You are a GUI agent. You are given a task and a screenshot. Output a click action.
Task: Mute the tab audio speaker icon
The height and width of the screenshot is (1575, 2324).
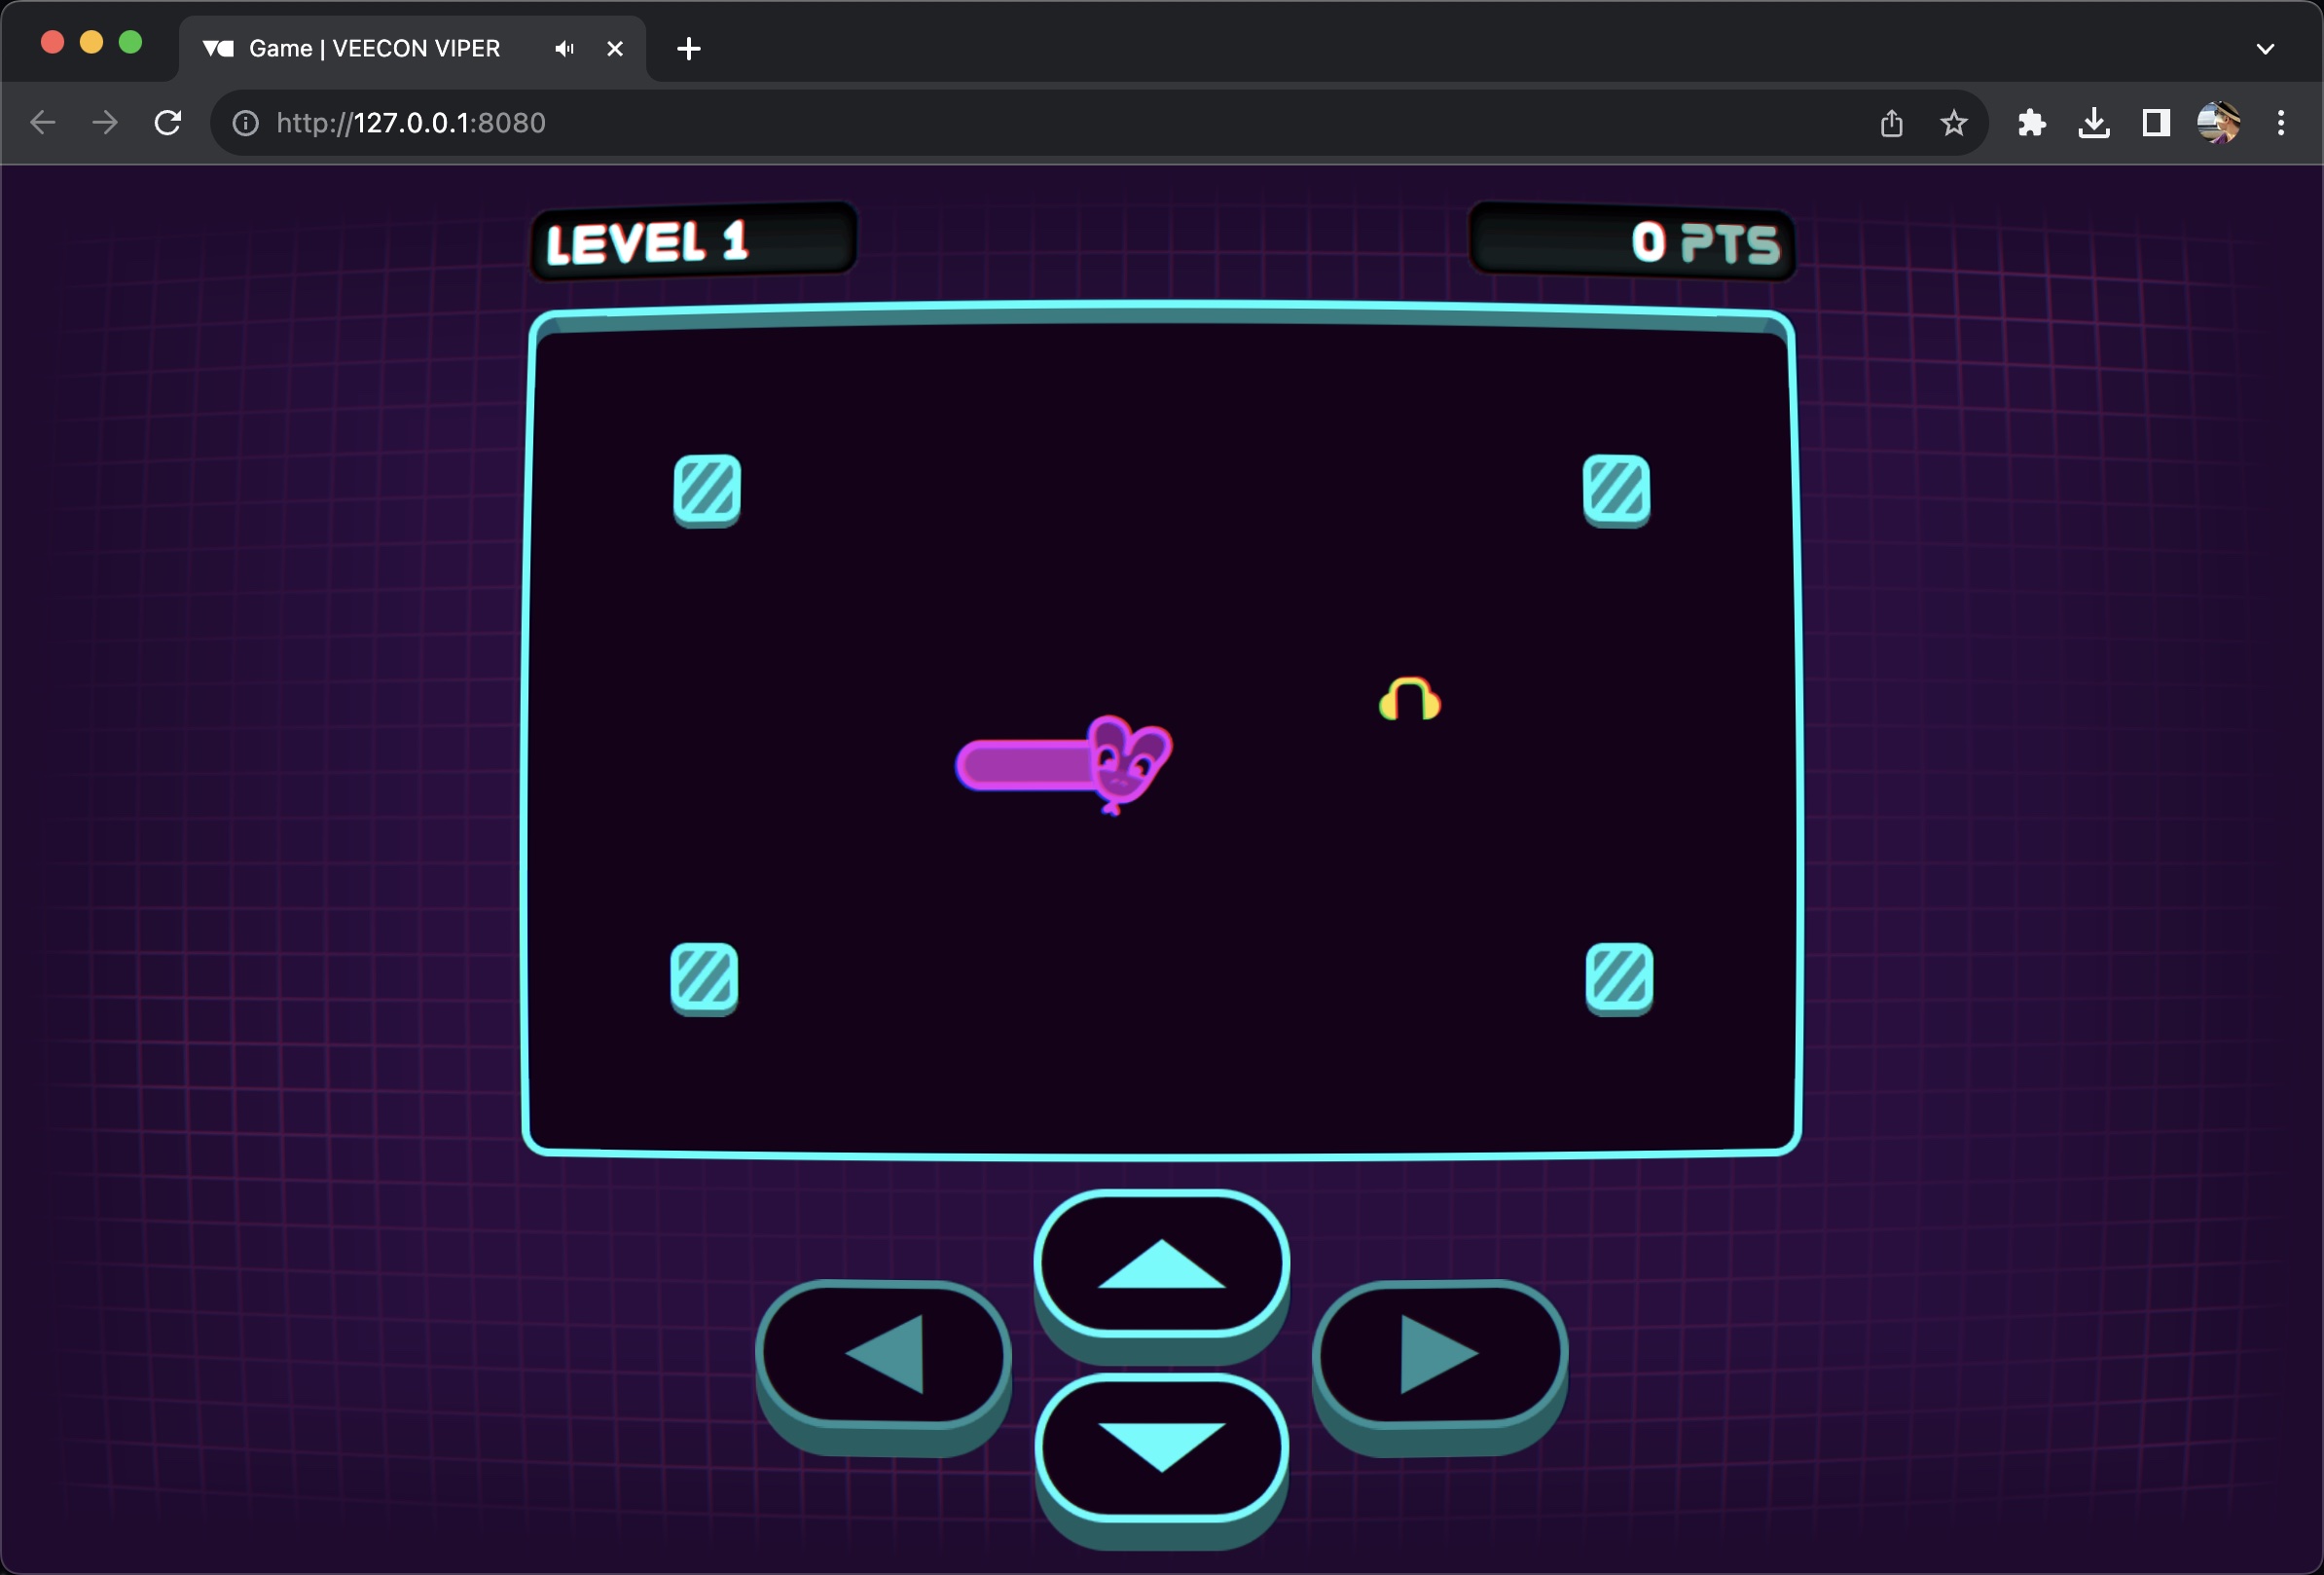tap(565, 48)
